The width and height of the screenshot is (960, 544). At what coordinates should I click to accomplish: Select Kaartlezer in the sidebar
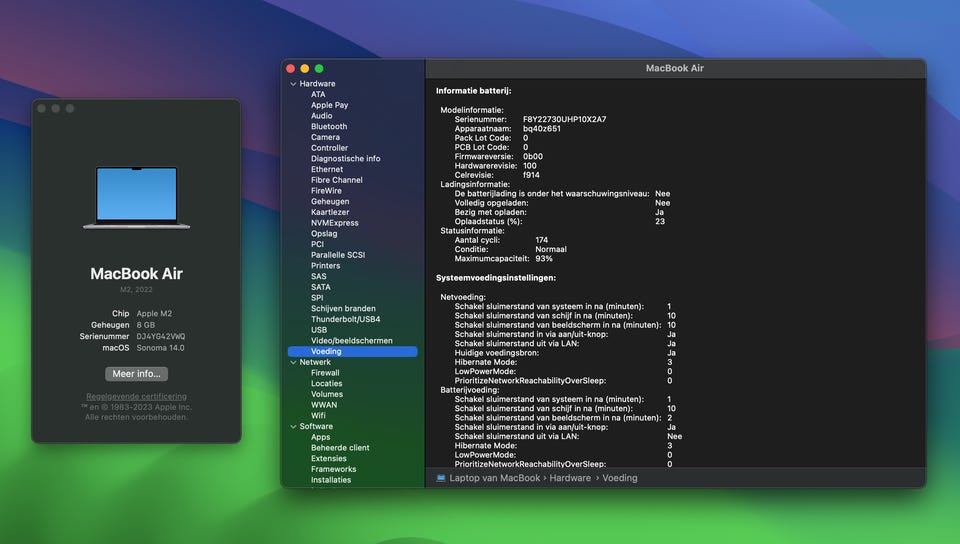[330, 212]
